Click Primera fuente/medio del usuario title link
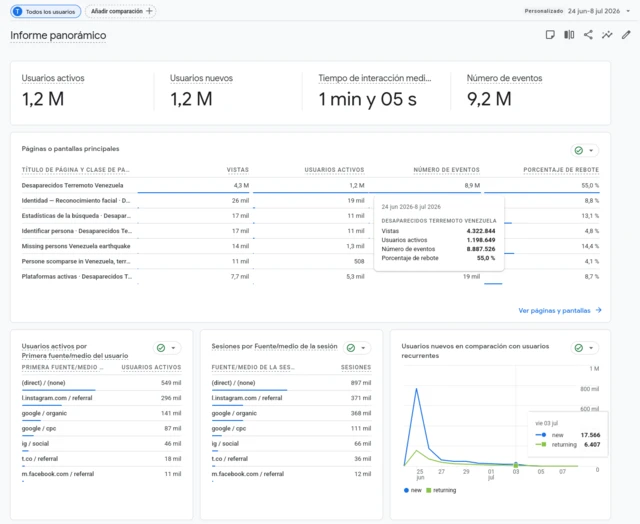 pos(75,356)
